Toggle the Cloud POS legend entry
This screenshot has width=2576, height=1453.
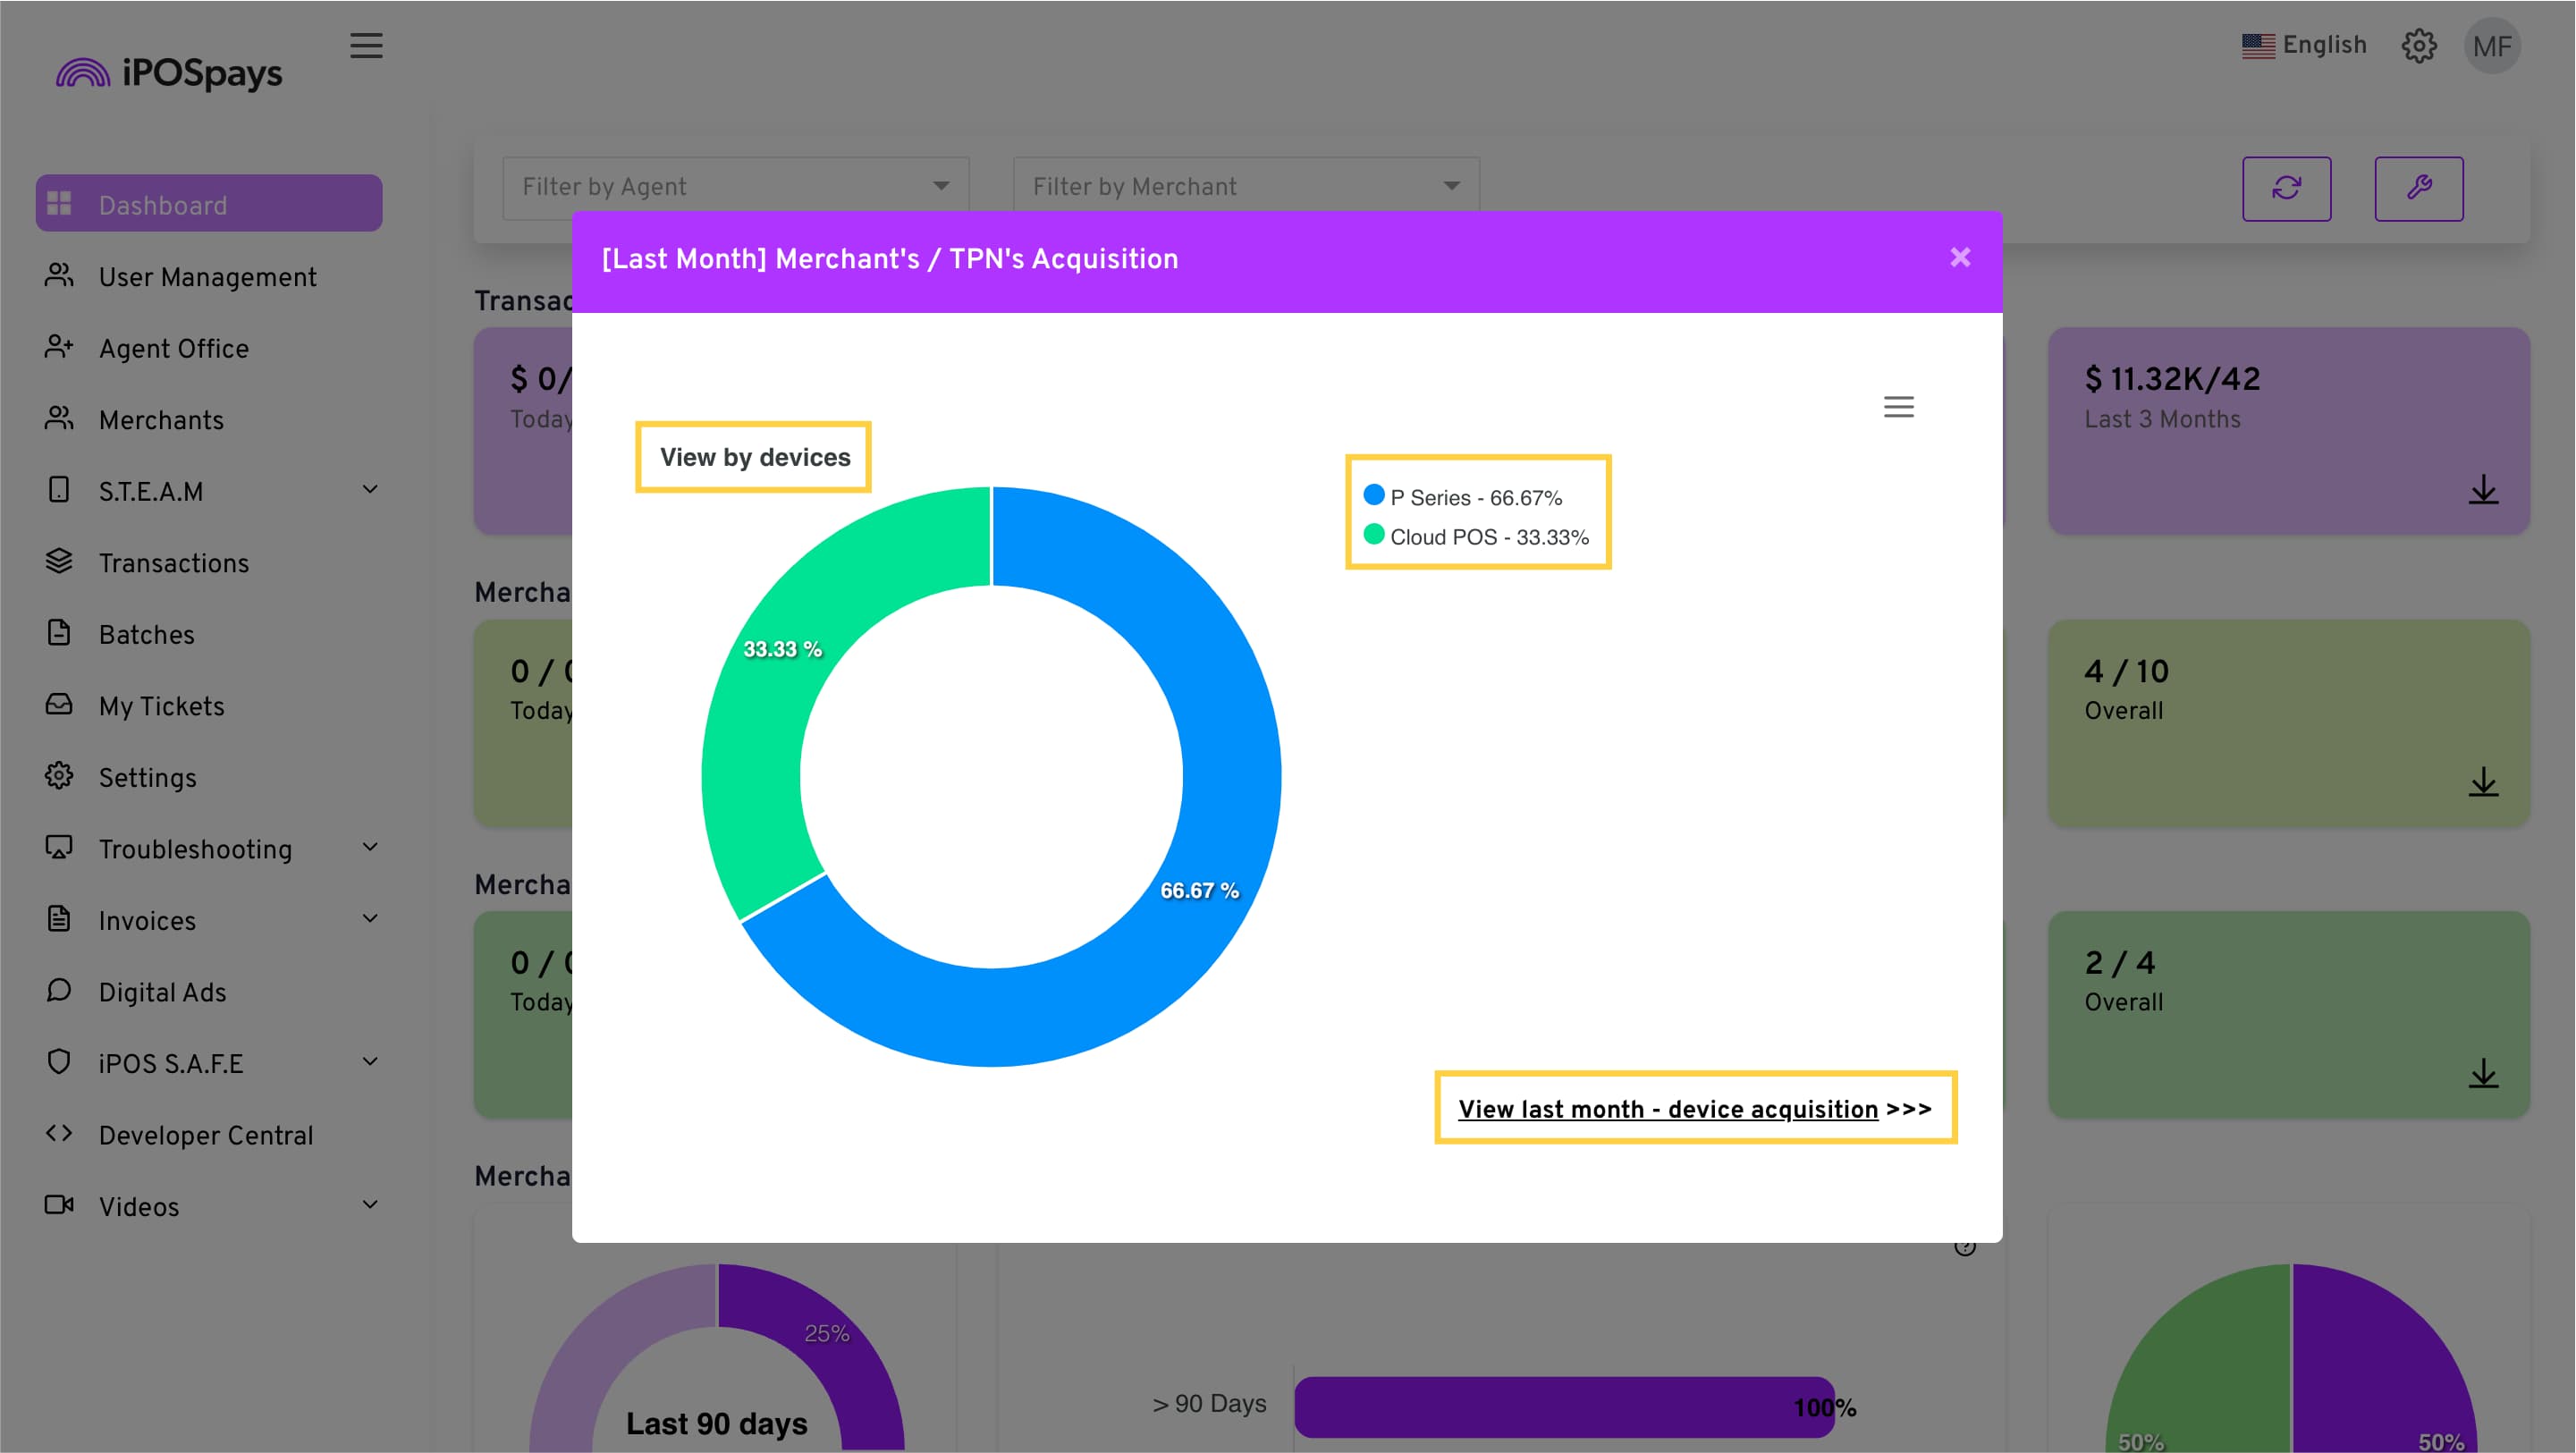coord(1476,536)
